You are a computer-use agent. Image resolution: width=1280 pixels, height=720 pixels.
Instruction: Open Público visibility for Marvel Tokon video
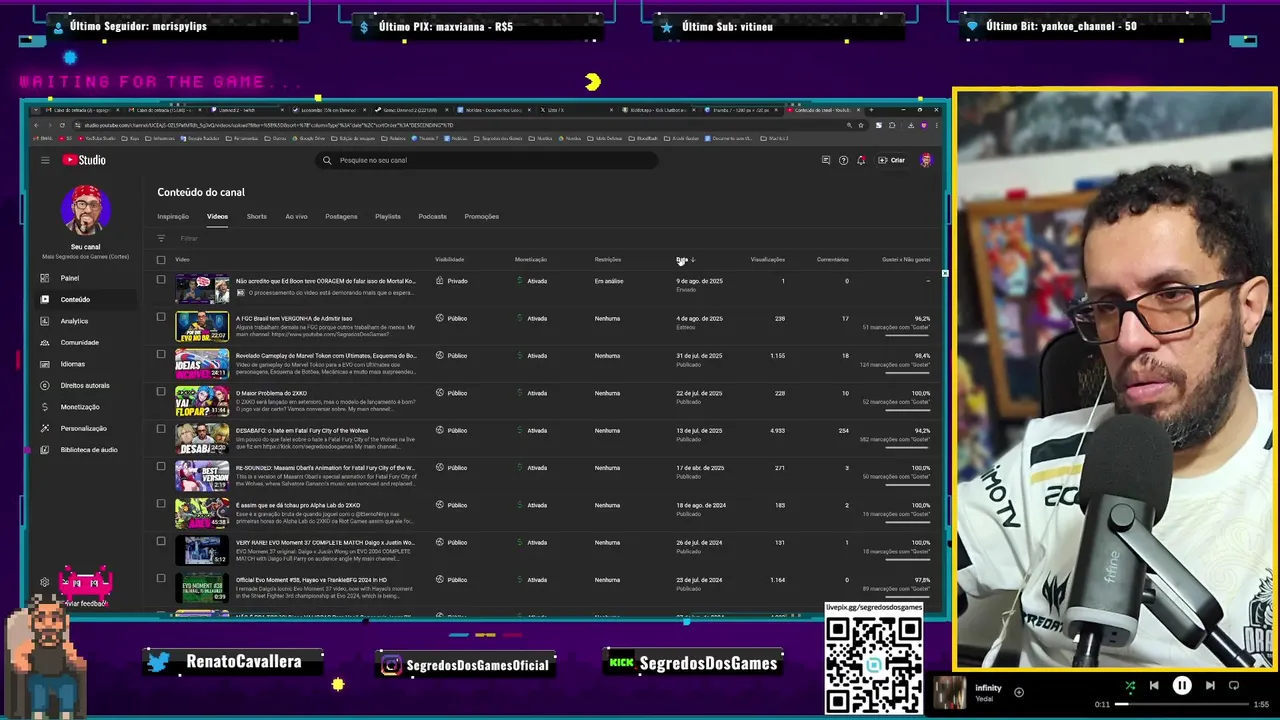coord(453,356)
